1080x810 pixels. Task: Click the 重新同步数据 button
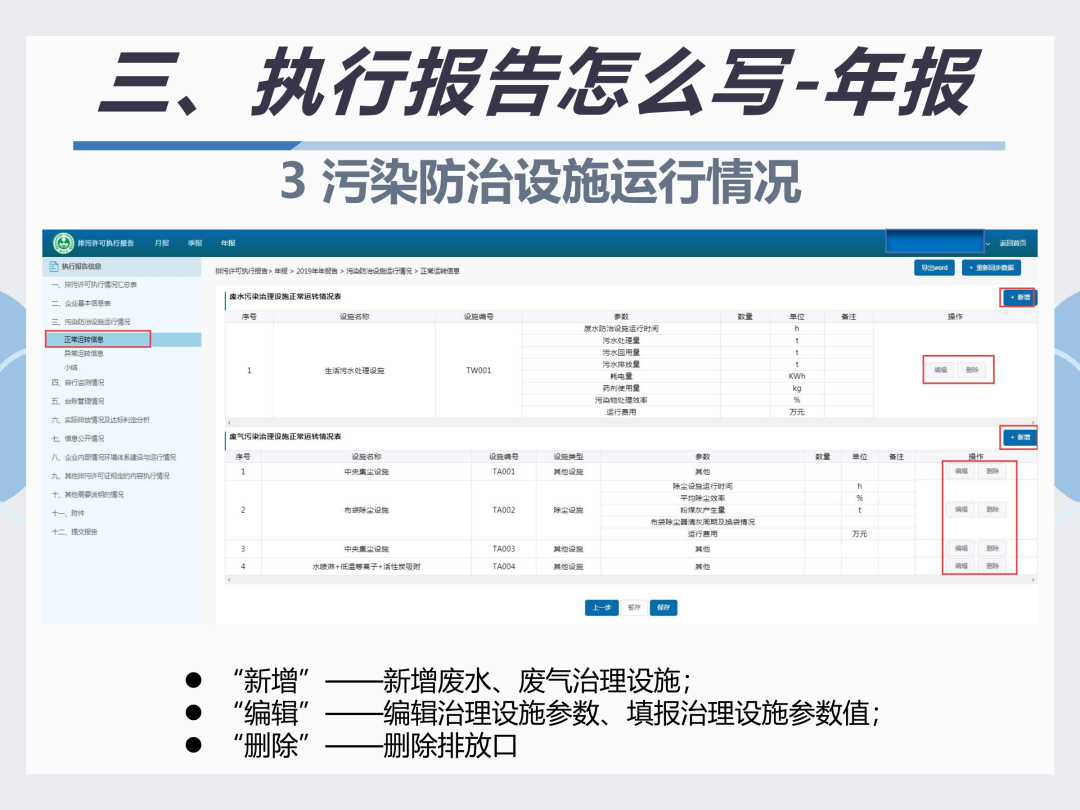(x=991, y=268)
